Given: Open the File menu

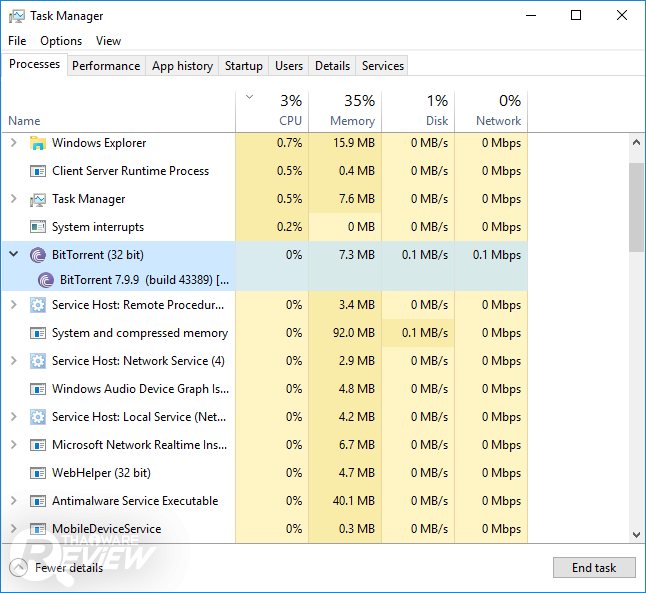Looking at the screenshot, I should click(17, 41).
